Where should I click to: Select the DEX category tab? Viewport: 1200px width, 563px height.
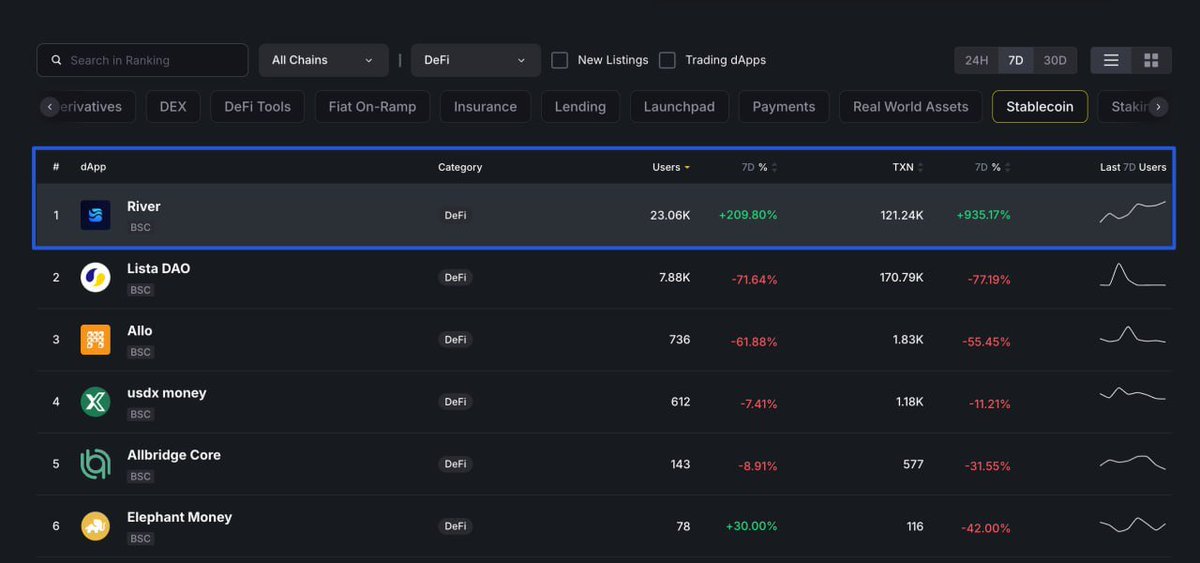[173, 107]
